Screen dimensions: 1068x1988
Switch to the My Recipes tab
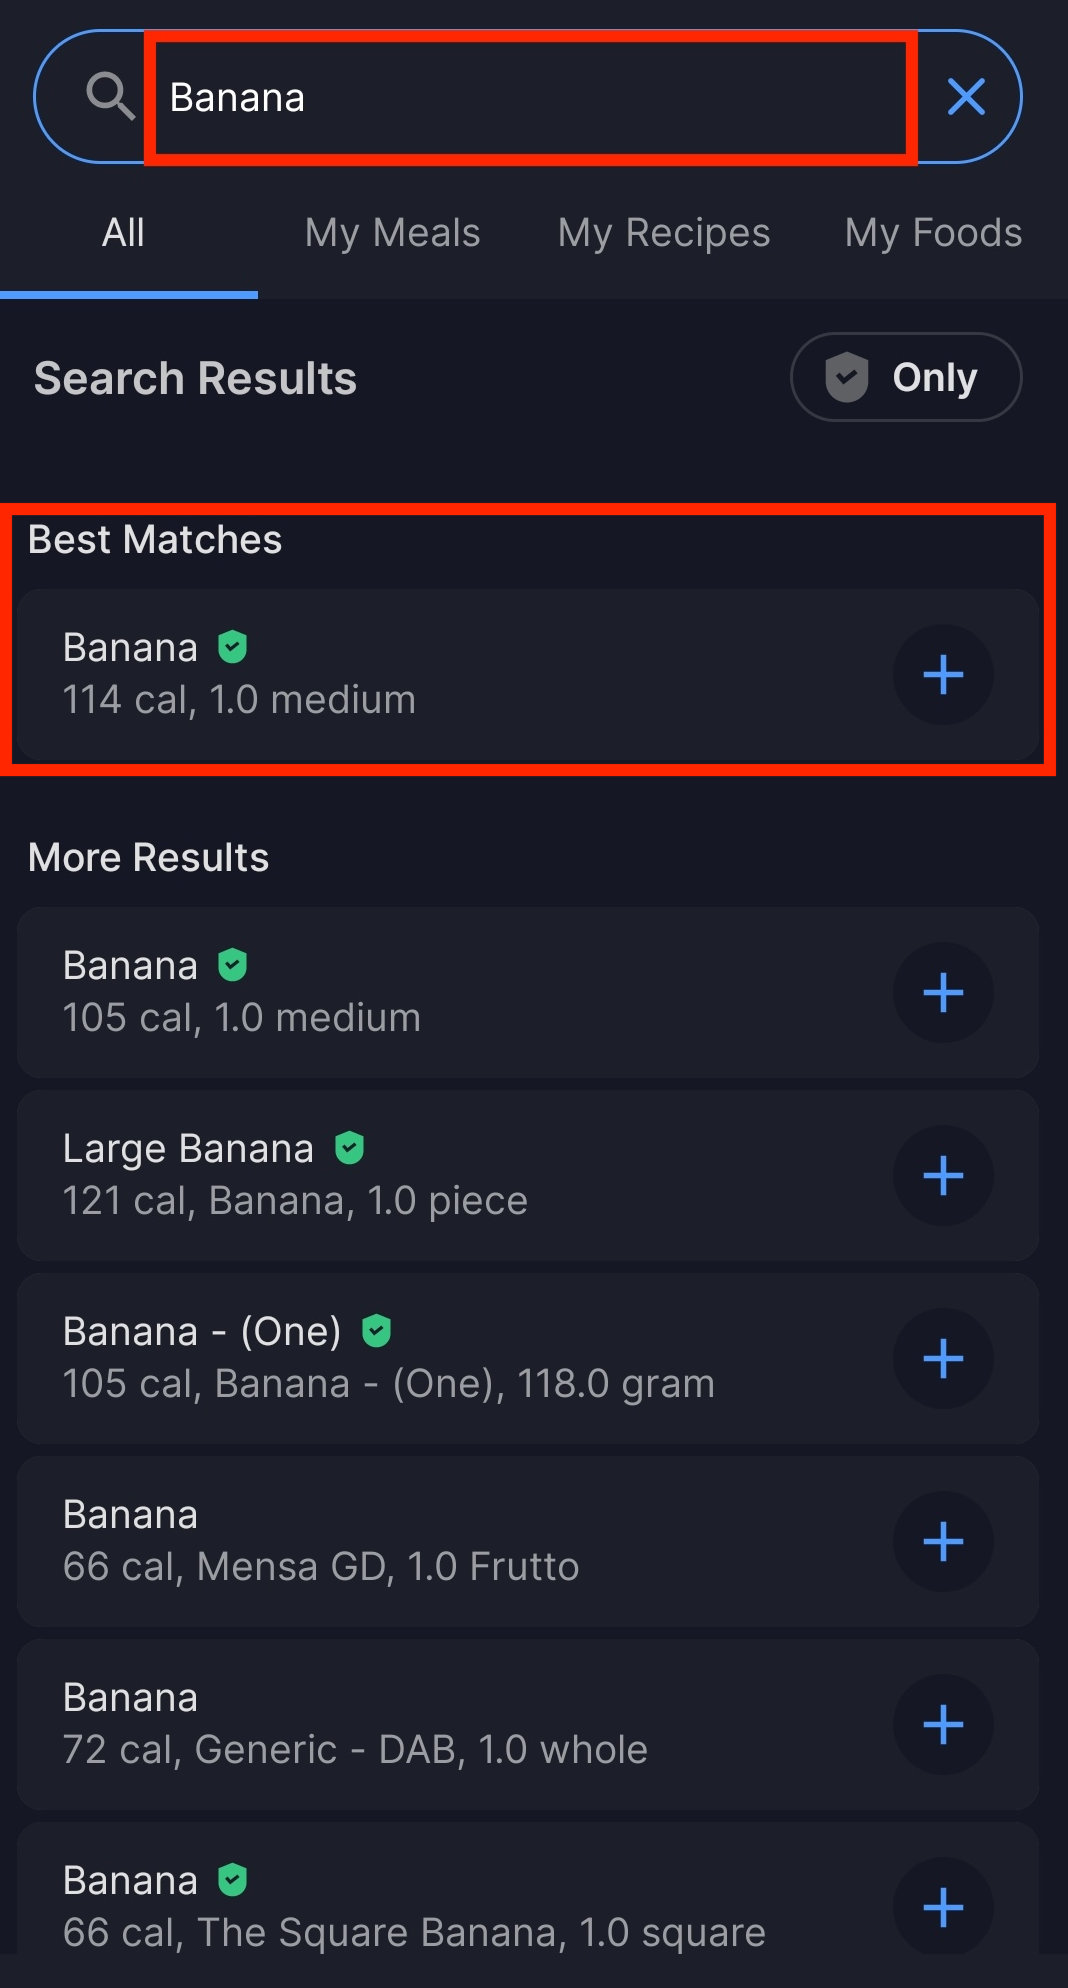click(664, 233)
